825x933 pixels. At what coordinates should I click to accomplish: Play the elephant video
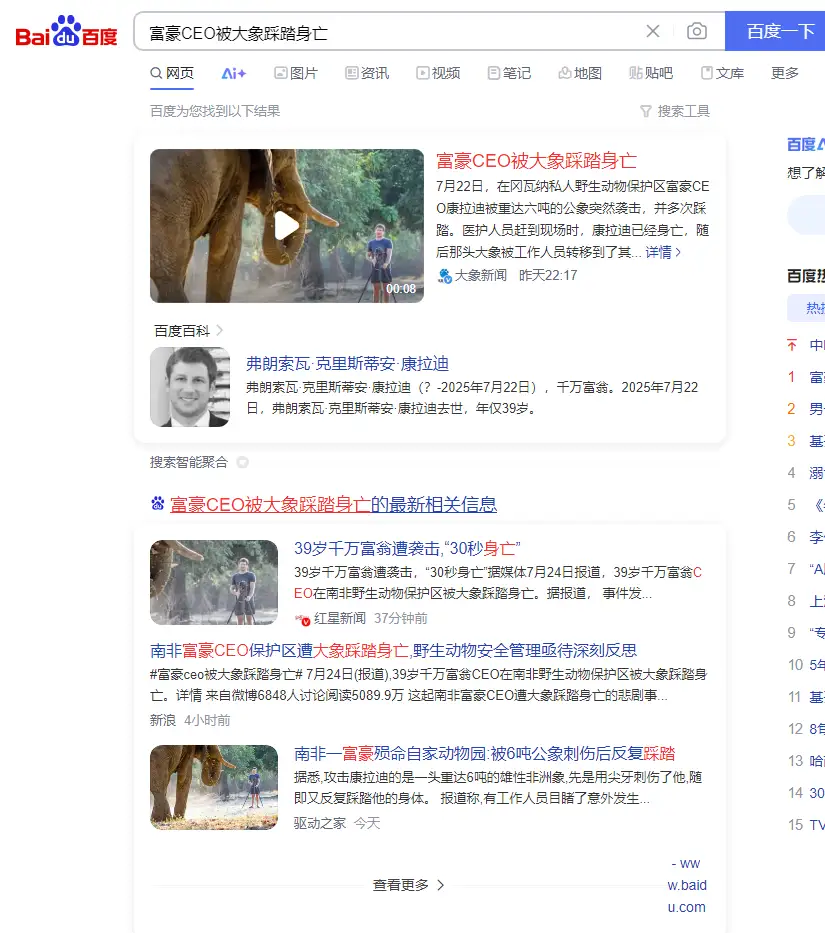coord(287,226)
